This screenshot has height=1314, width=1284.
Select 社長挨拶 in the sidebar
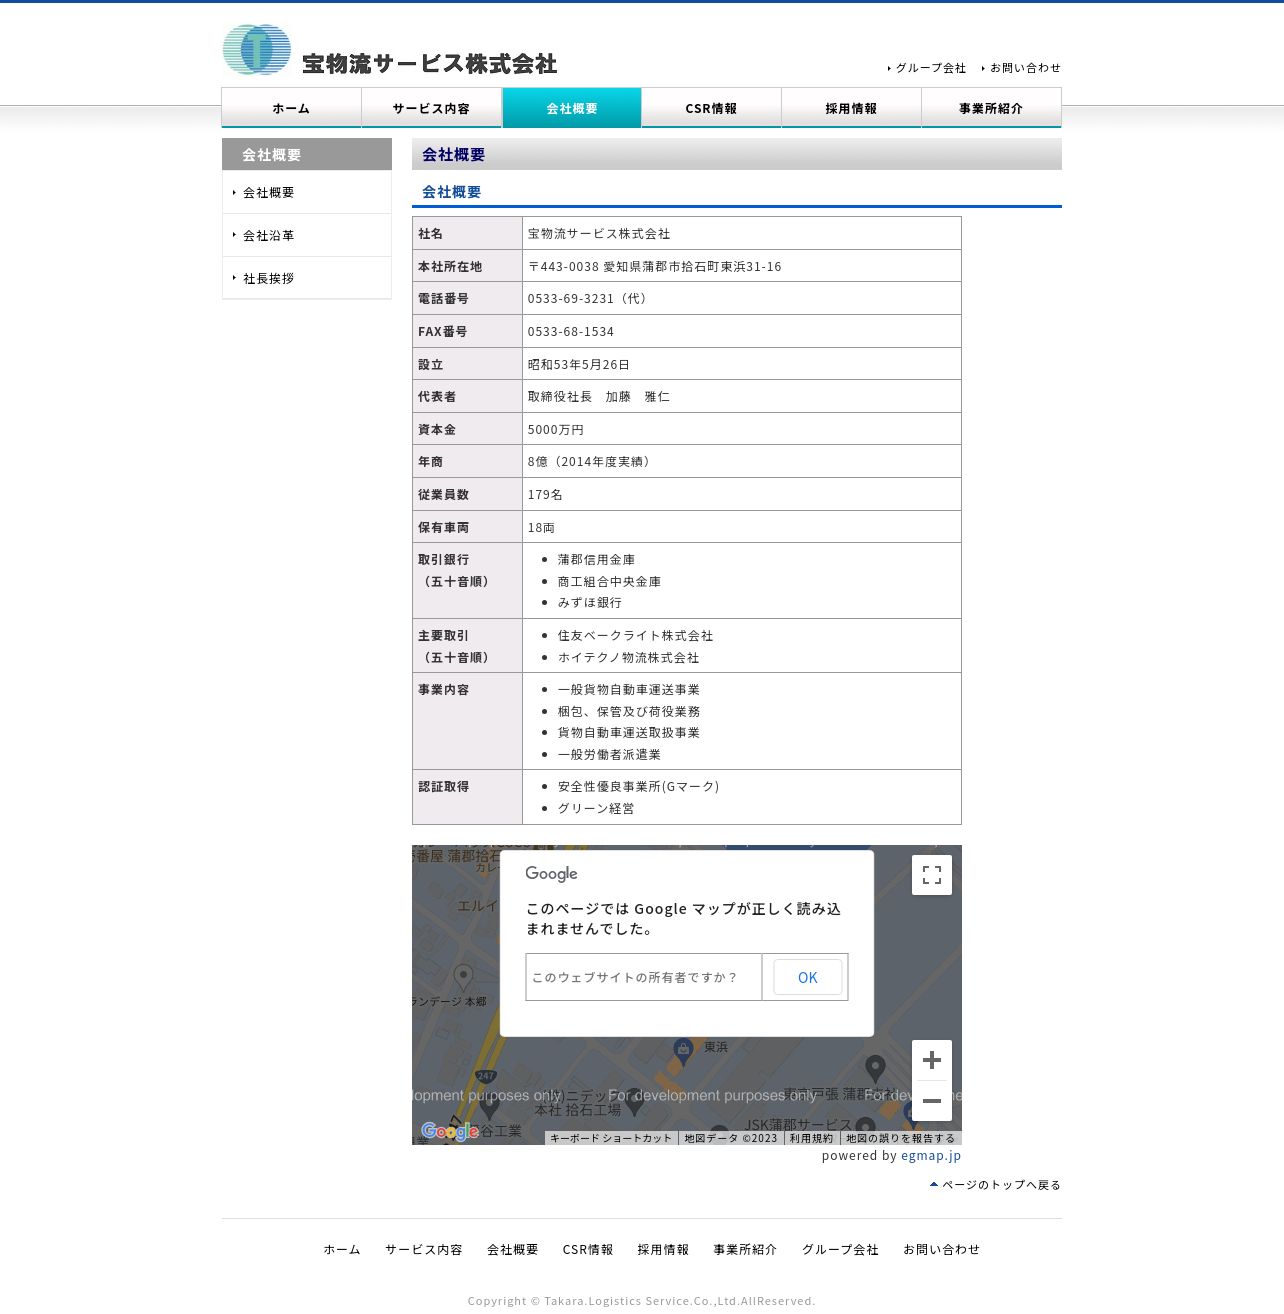click(x=307, y=278)
